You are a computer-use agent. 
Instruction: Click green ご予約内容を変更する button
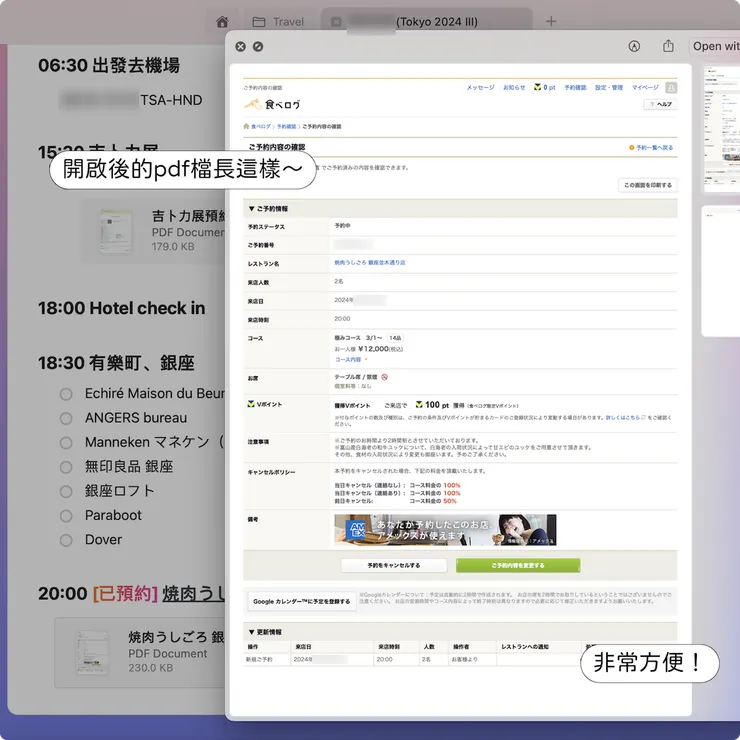(518, 565)
